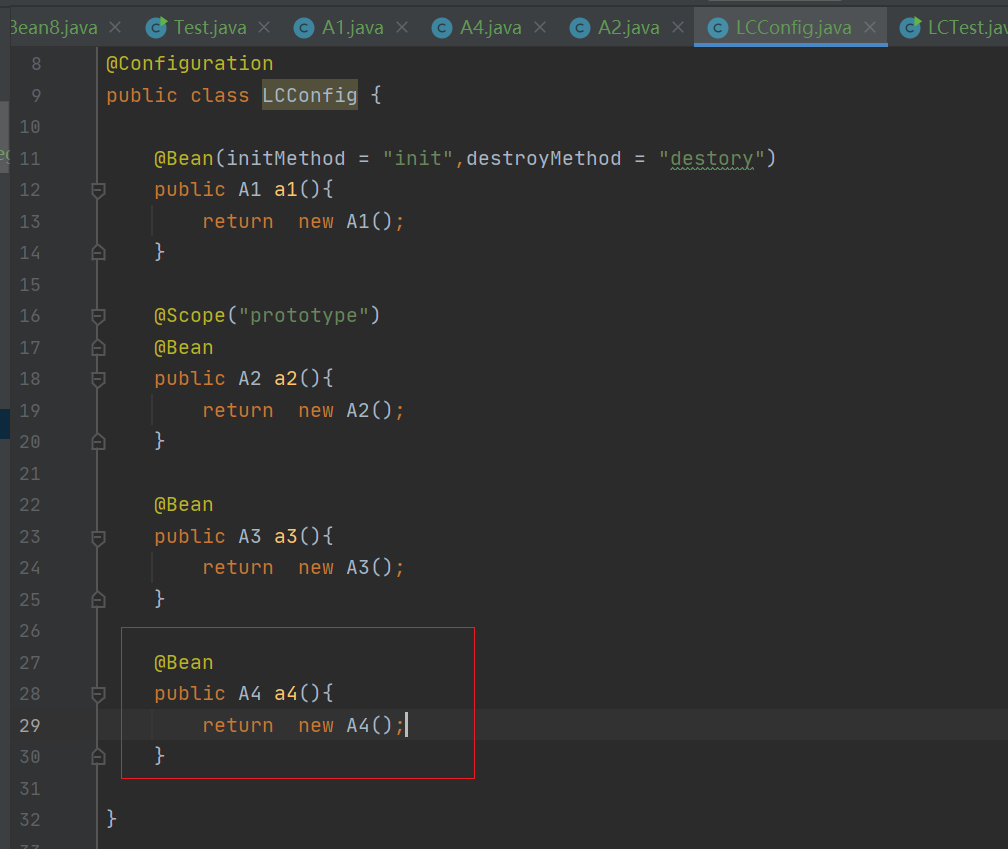1008x849 pixels.
Task: Click "new A4()" on line 29
Action: pos(345,725)
